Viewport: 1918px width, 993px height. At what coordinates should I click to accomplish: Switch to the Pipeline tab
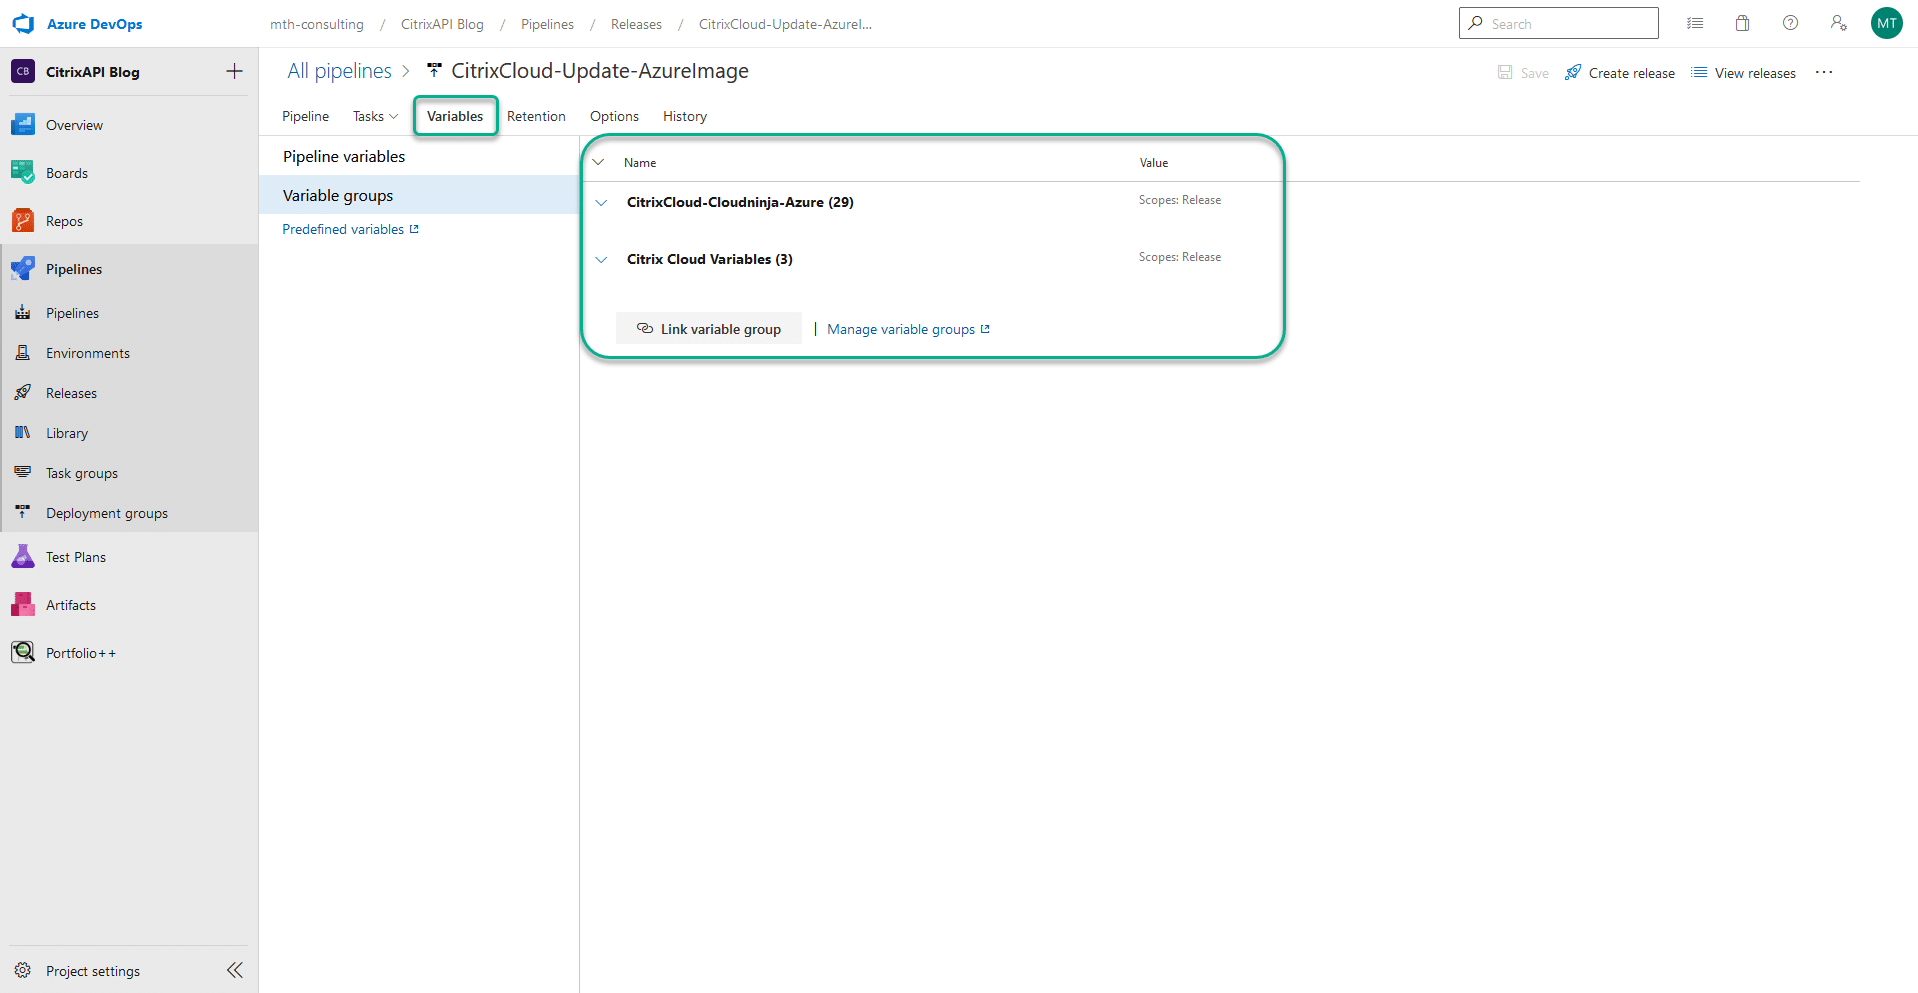[305, 116]
